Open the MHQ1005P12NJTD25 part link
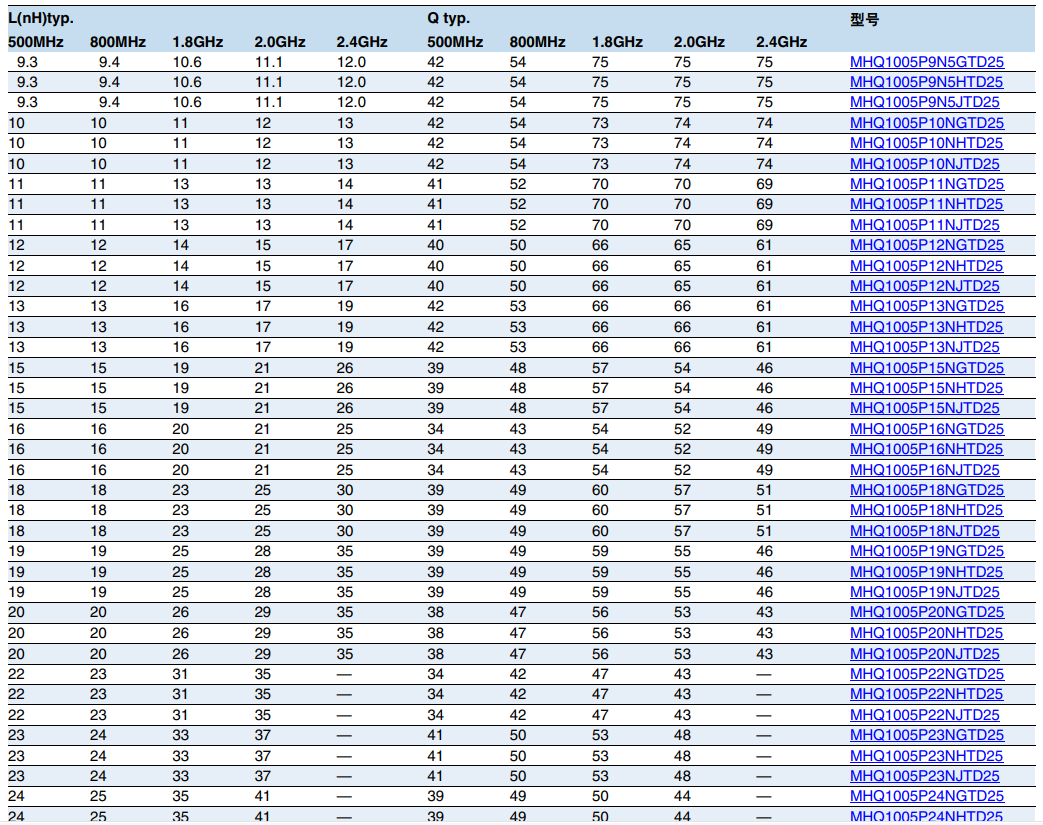 925,286
